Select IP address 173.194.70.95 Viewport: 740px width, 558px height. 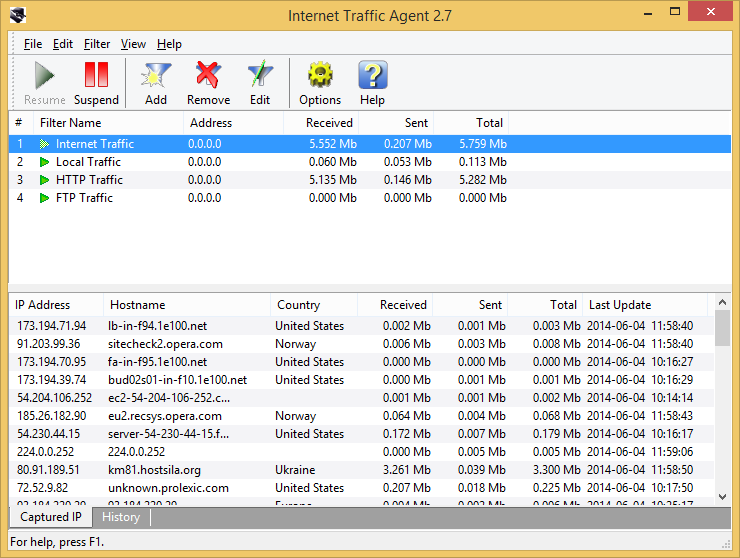51,362
